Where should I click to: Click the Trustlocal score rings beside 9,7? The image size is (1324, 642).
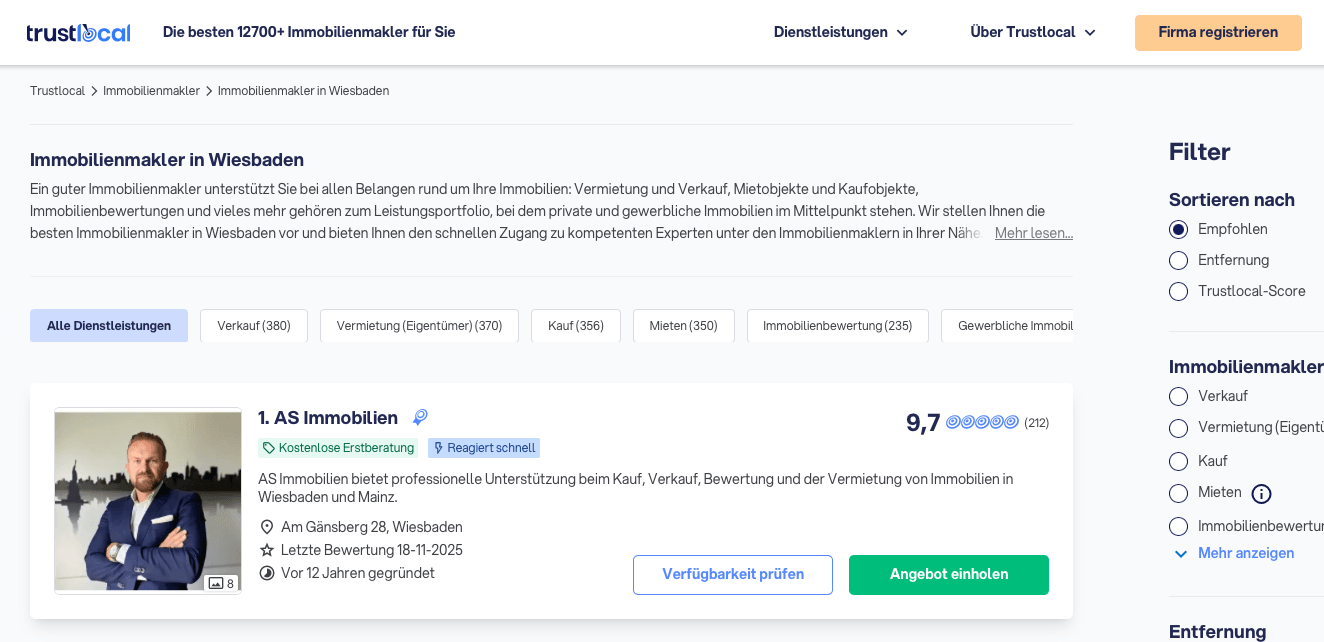pyautogui.click(x=981, y=422)
